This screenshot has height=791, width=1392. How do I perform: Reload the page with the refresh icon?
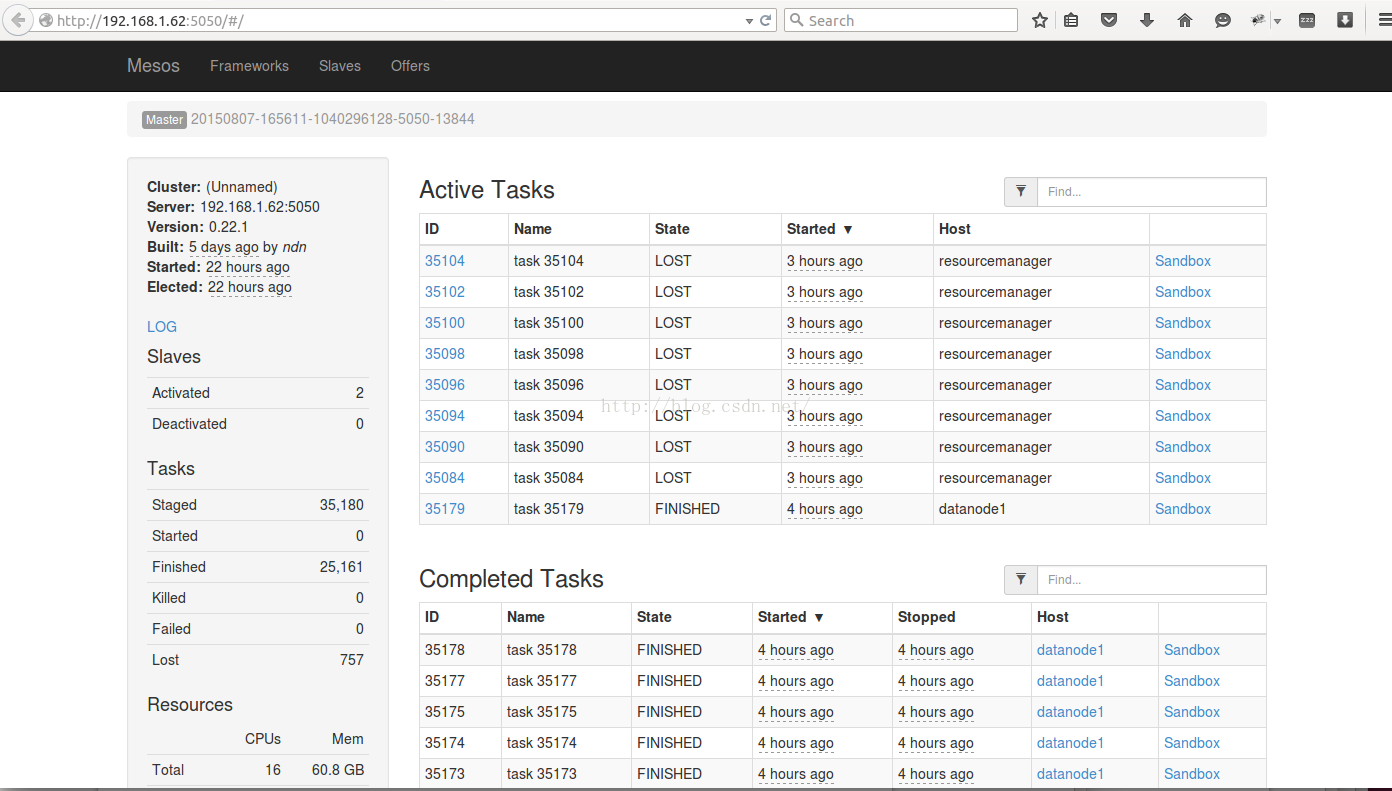click(x=766, y=20)
